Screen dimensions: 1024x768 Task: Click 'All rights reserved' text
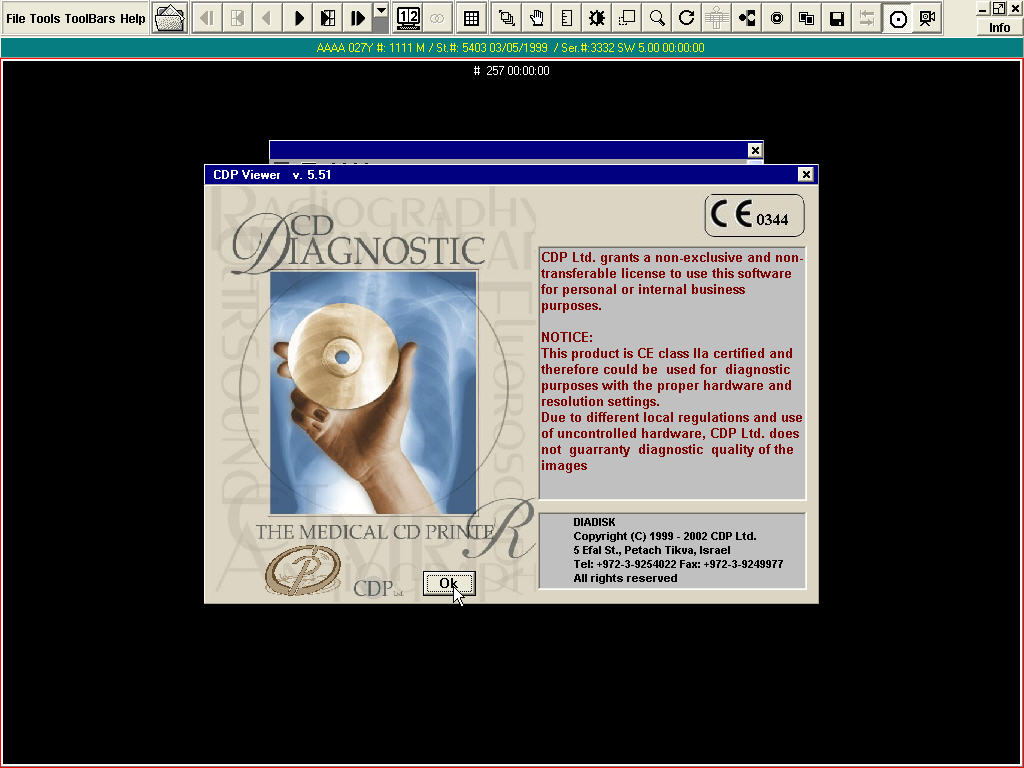(625, 578)
